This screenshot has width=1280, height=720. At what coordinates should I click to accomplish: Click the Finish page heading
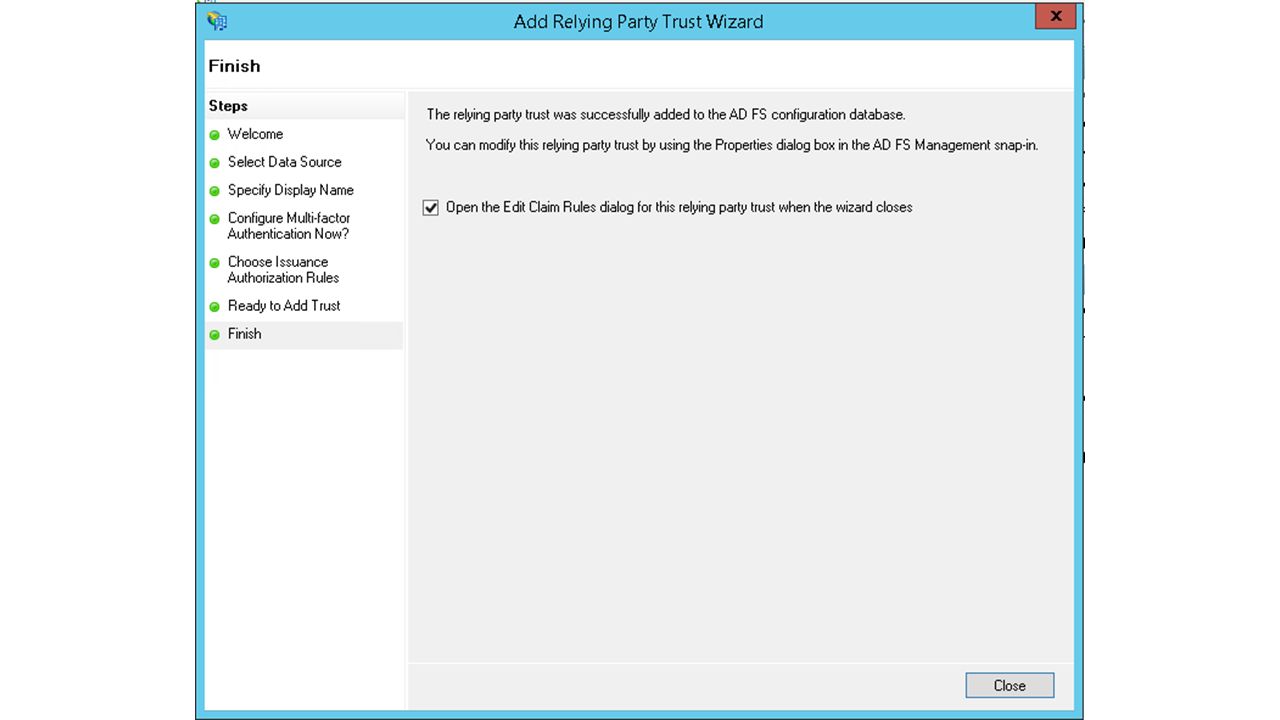pyautogui.click(x=234, y=66)
